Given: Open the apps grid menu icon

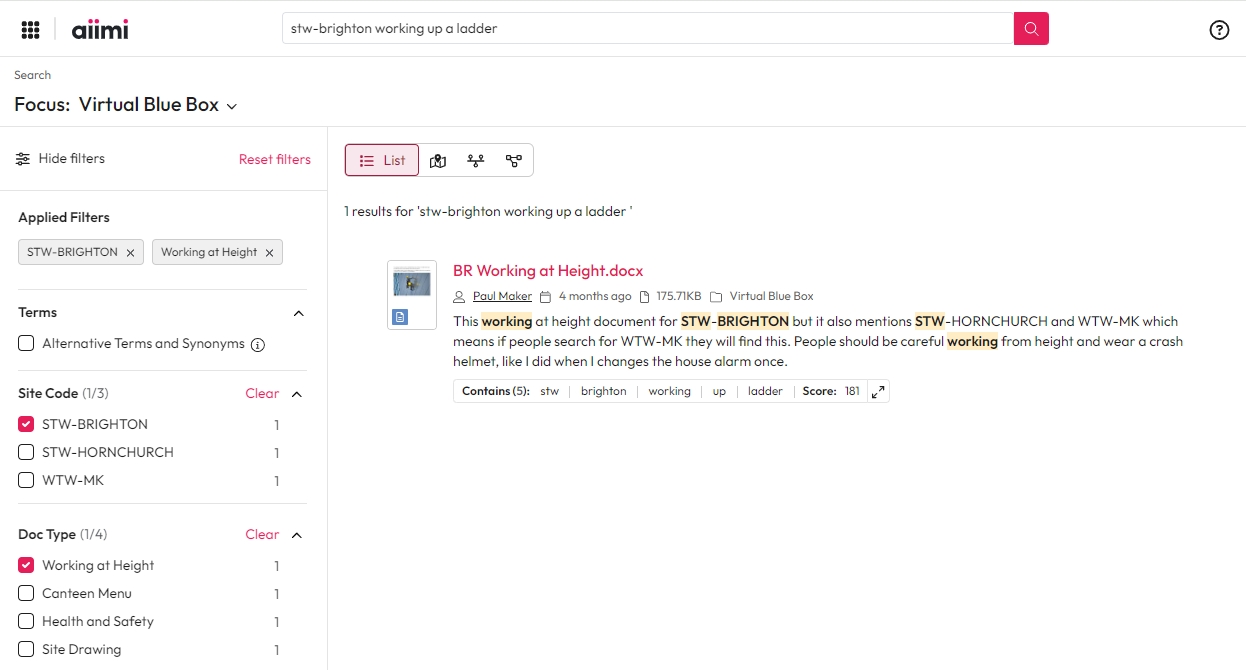Looking at the screenshot, I should 30,29.
